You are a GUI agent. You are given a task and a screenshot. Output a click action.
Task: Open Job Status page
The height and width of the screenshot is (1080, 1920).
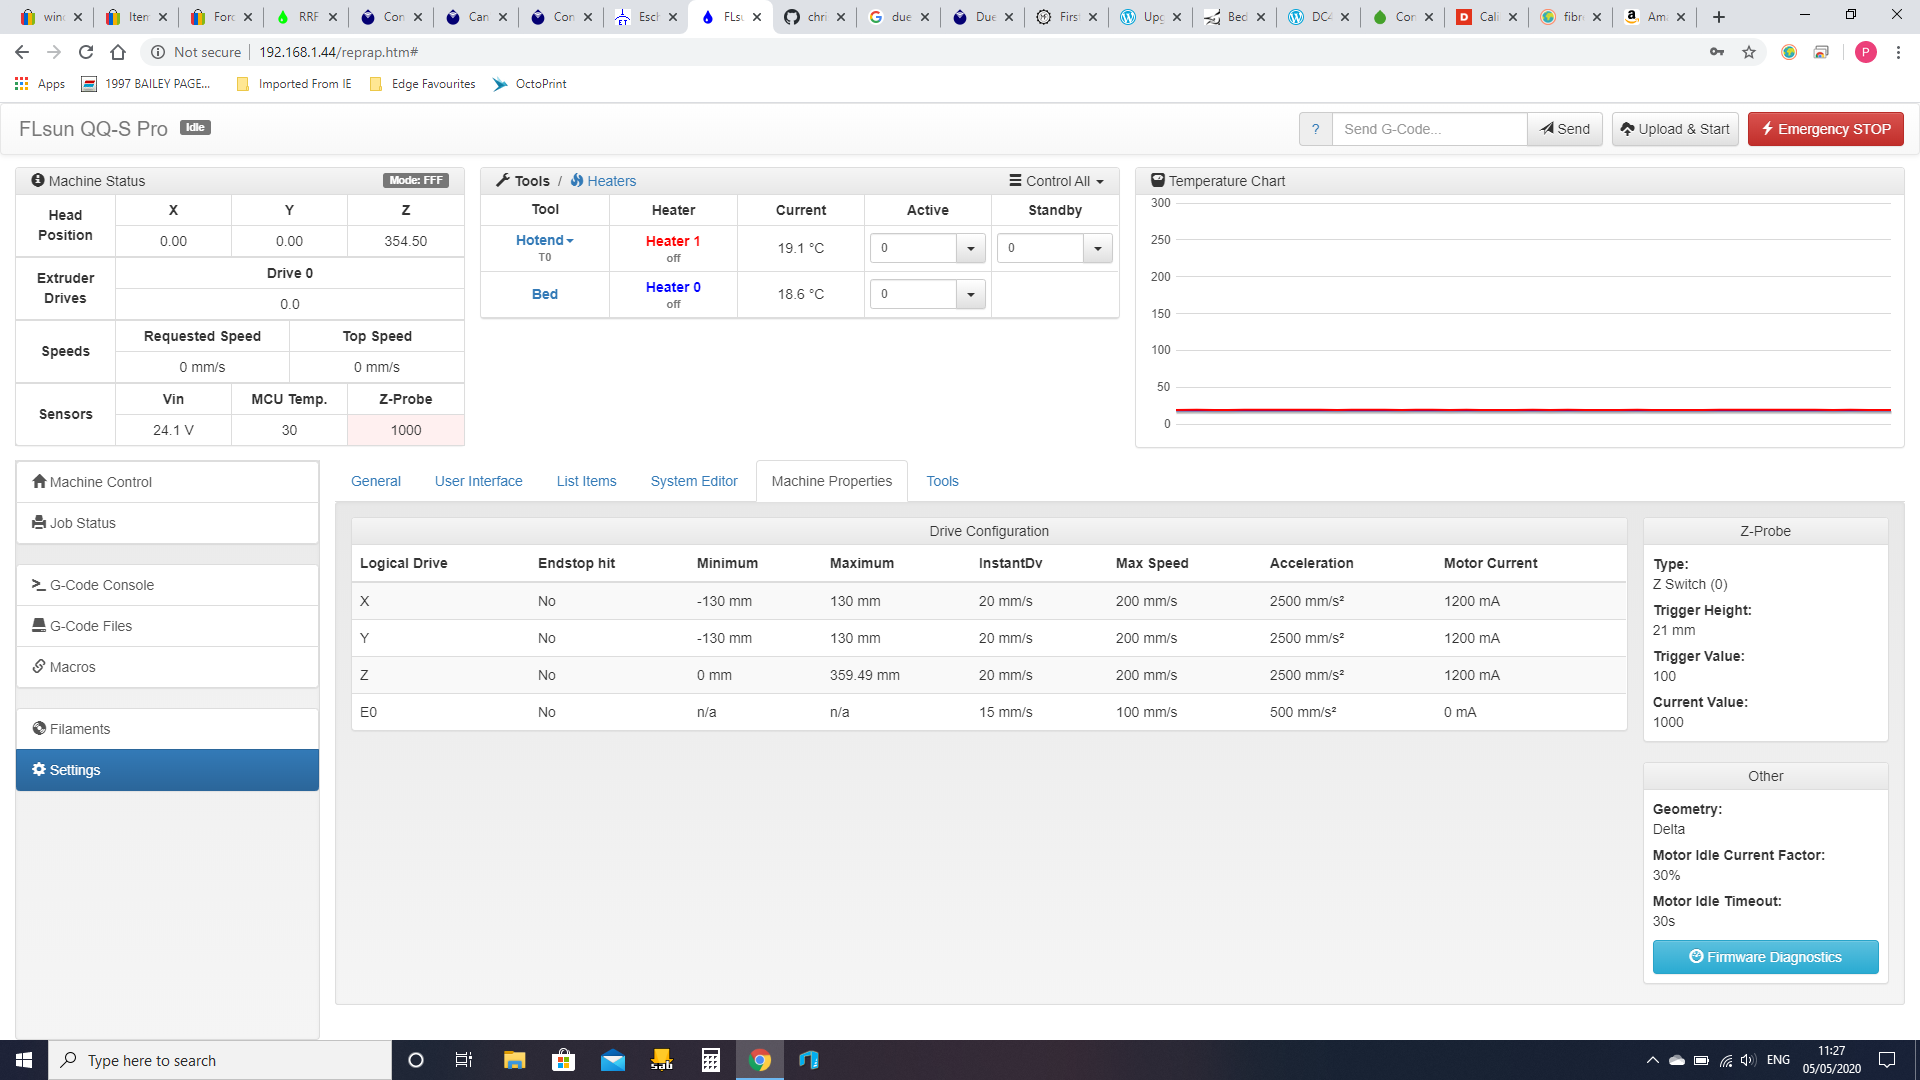click(x=167, y=523)
